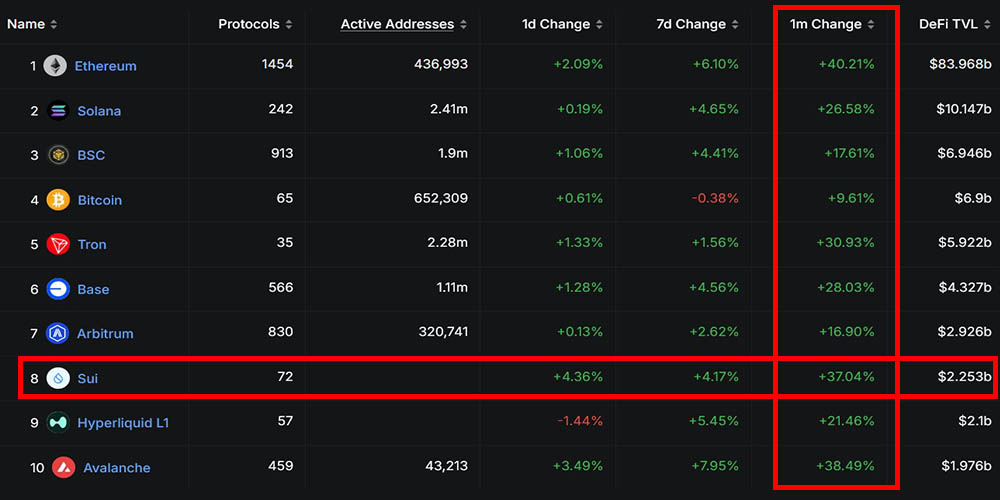Open the Hyperliquid L1 link
Image resolution: width=1000 pixels, height=500 pixels.
(123, 423)
